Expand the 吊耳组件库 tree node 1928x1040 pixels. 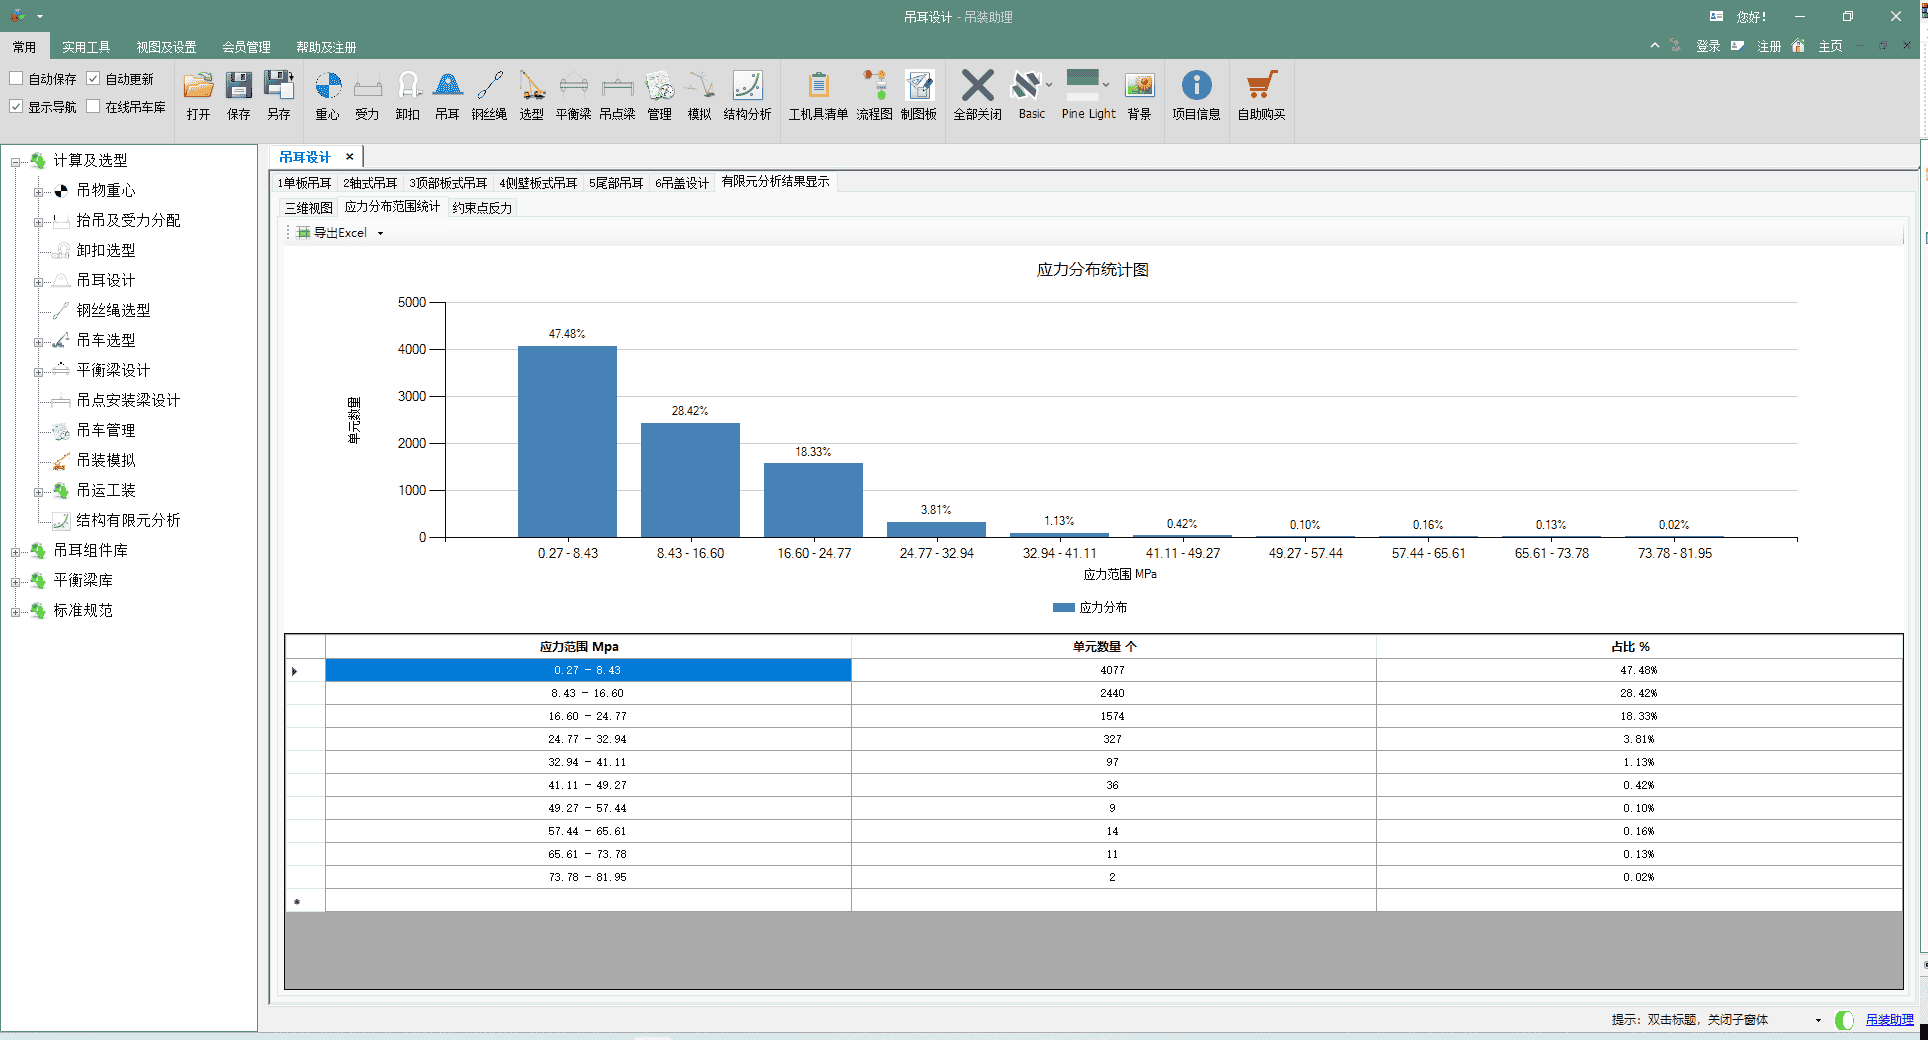point(16,551)
